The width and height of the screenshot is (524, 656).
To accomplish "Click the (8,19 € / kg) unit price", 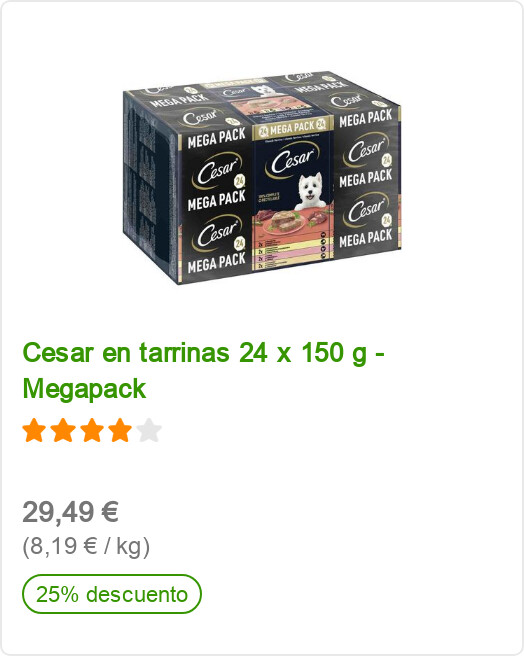I will pyautogui.click(x=86, y=546).
